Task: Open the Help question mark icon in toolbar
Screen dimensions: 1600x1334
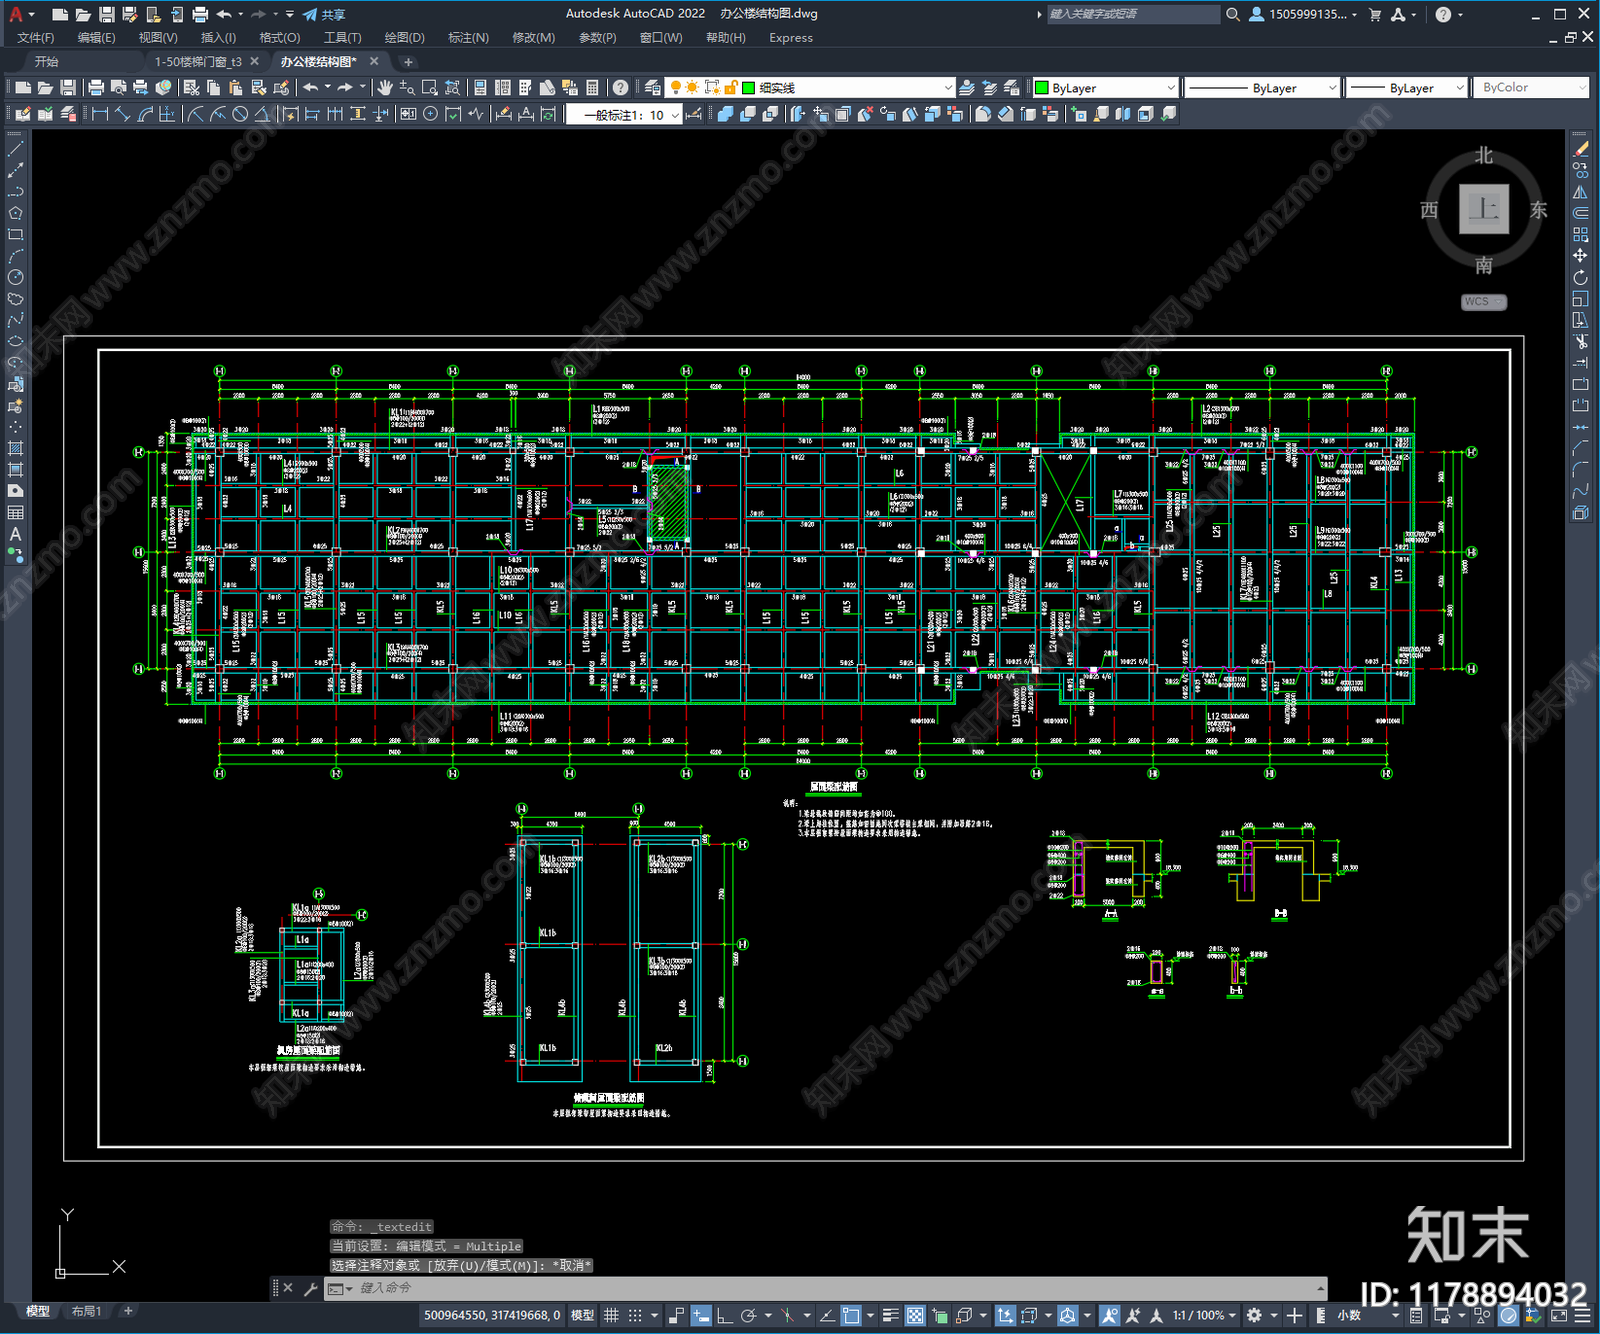Action: coord(621,88)
